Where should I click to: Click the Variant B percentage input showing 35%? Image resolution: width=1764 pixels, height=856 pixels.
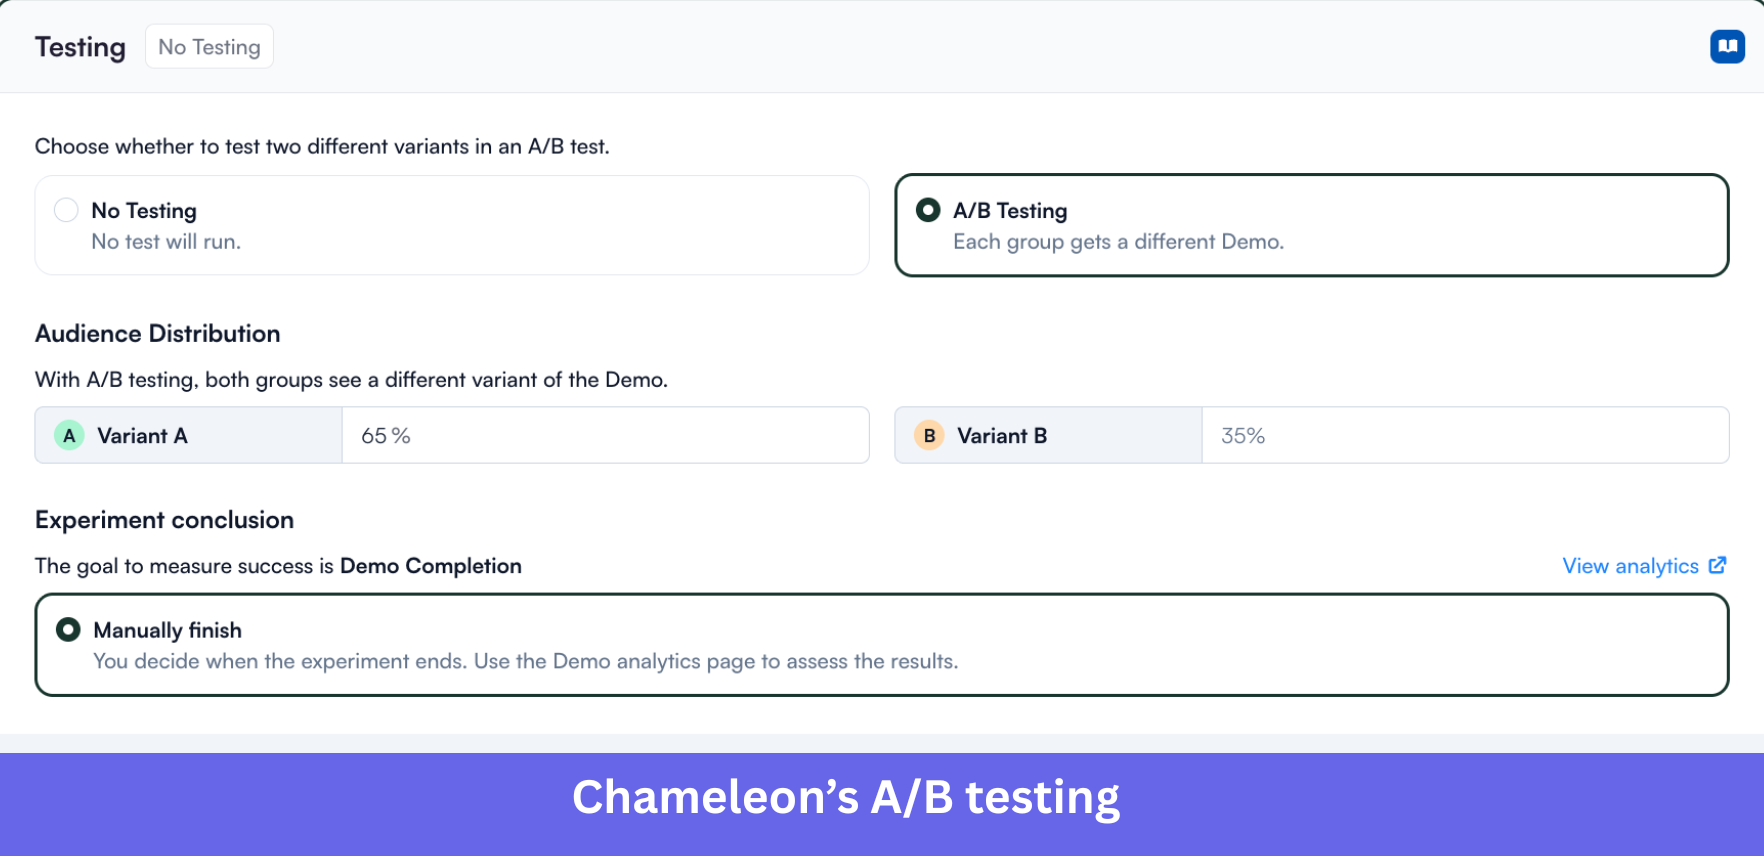tap(1465, 435)
